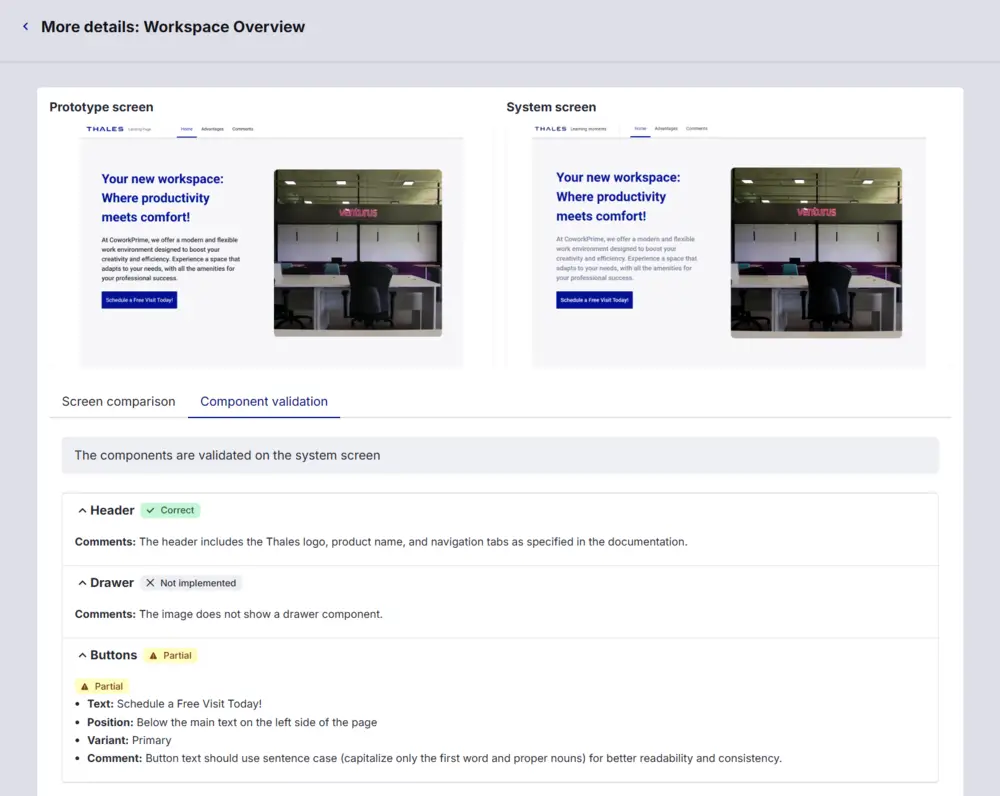Click 'The components are validated on the system screen' banner

point(500,455)
